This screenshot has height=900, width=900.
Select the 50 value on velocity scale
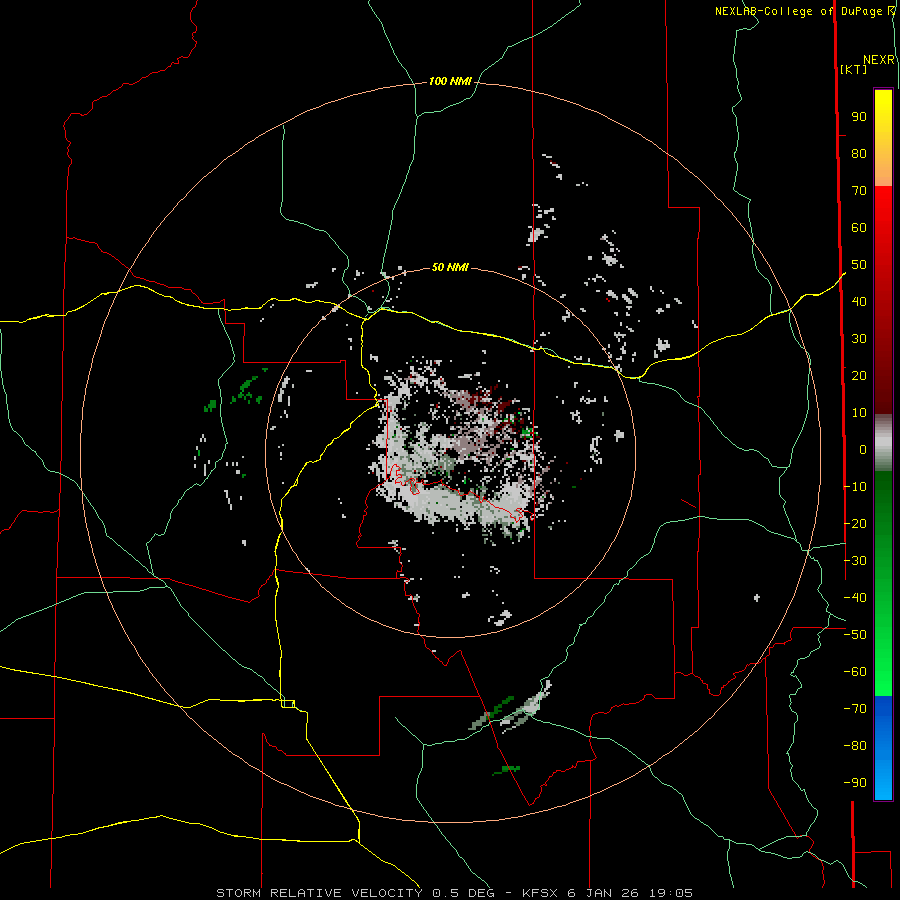tap(859, 265)
